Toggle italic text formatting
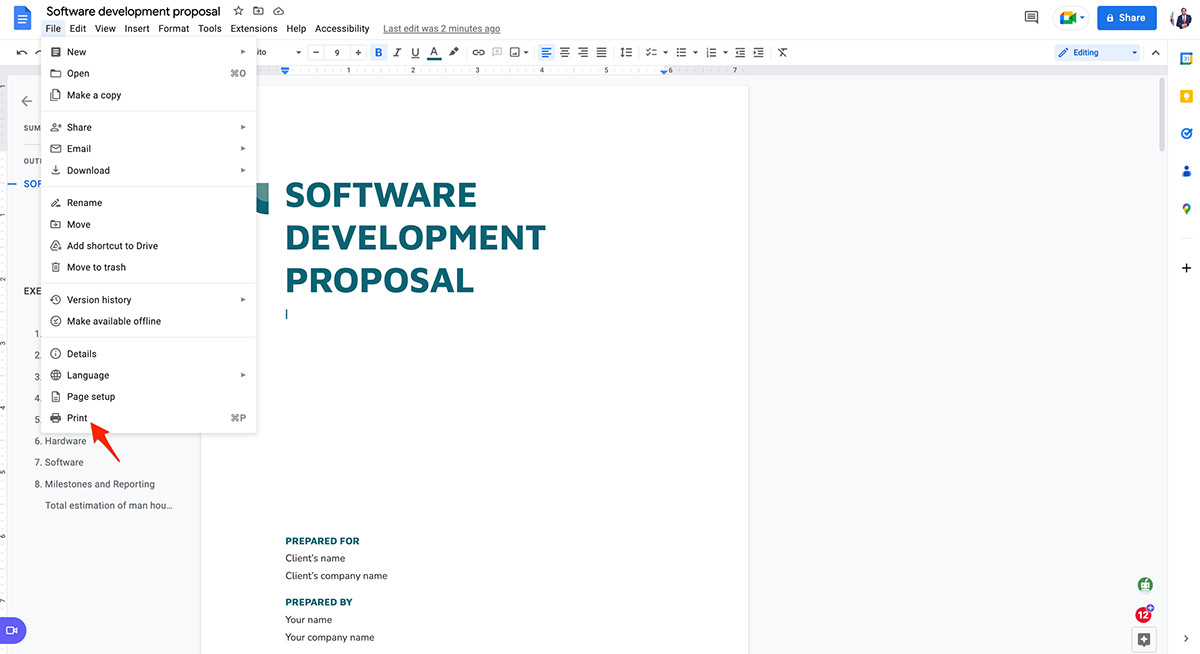This screenshot has height=654, width=1200. [397, 52]
